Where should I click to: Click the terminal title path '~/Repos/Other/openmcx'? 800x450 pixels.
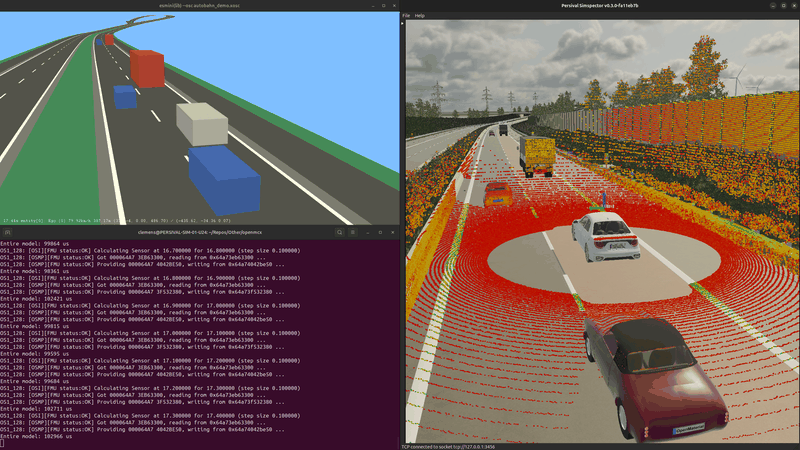point(236,232)
